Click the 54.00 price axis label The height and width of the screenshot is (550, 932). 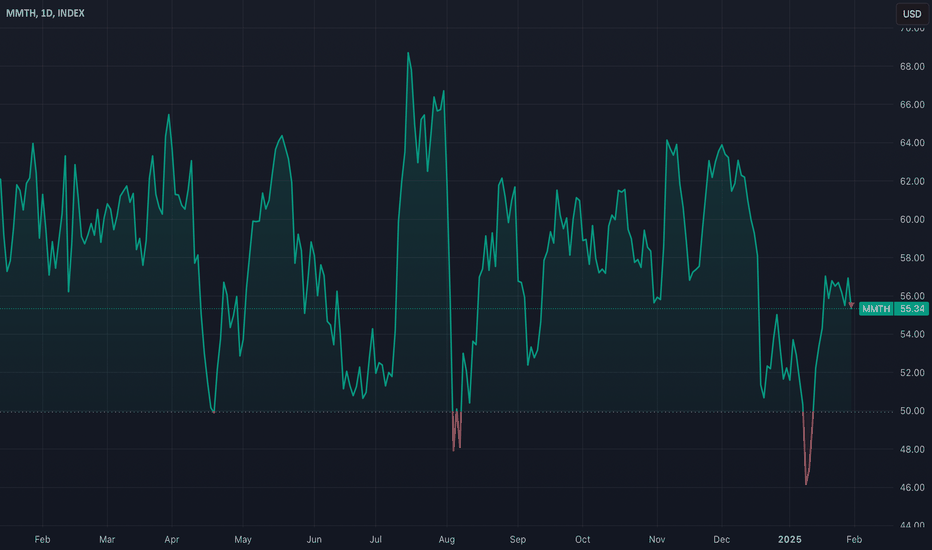tap(912, 334)
